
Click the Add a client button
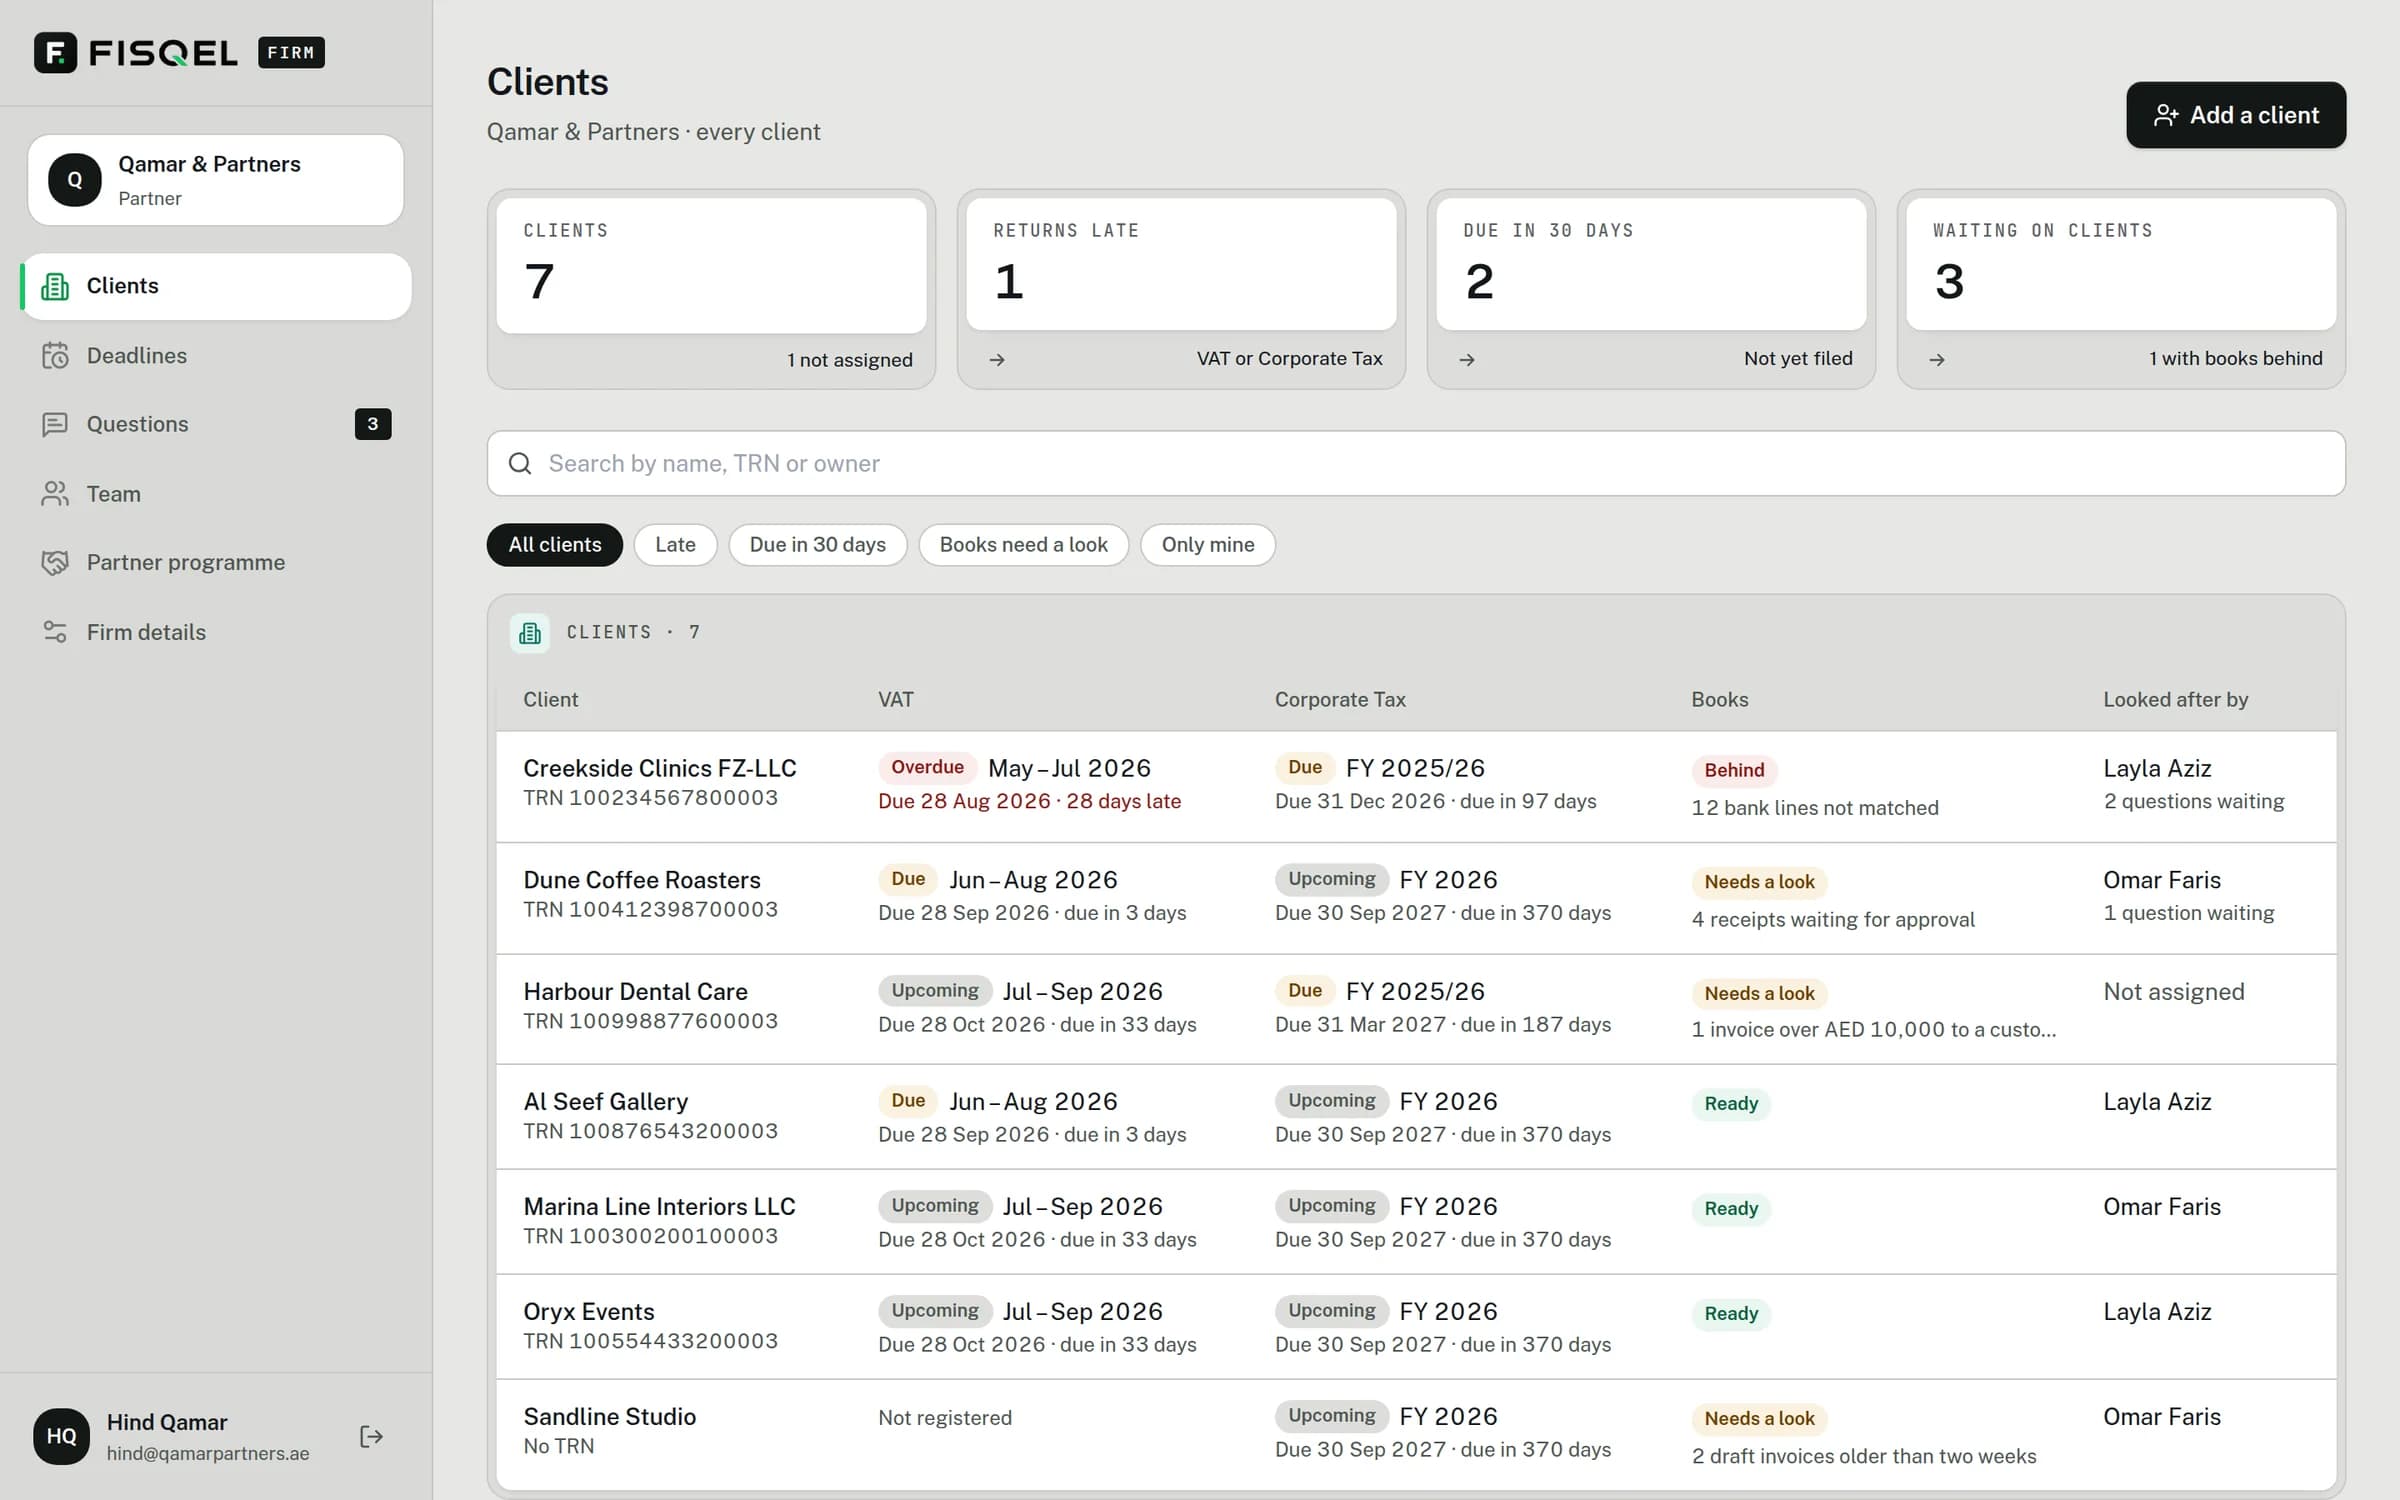pyautogui.click(x=2236, y=115)
